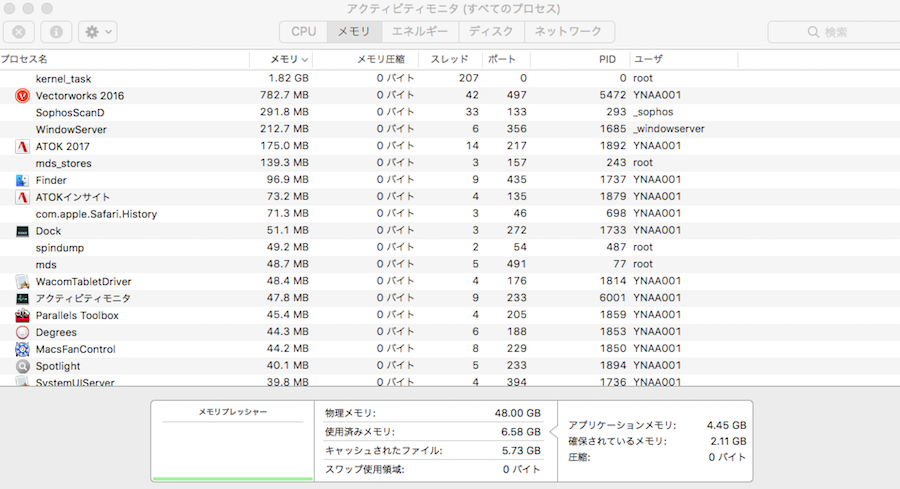
Task: Click the キャッシュされたファイル 5.73 GB value
Action: [x=521, y=451]
